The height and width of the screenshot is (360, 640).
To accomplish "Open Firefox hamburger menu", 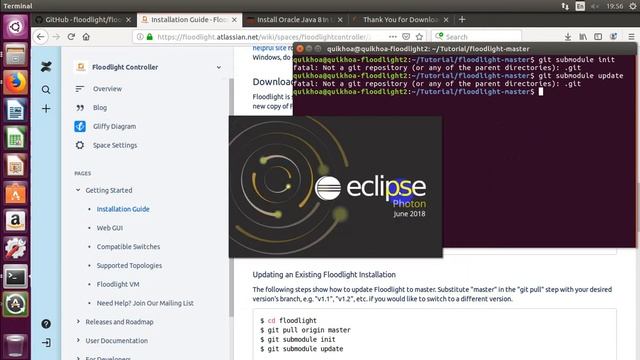I will point(631,37).
